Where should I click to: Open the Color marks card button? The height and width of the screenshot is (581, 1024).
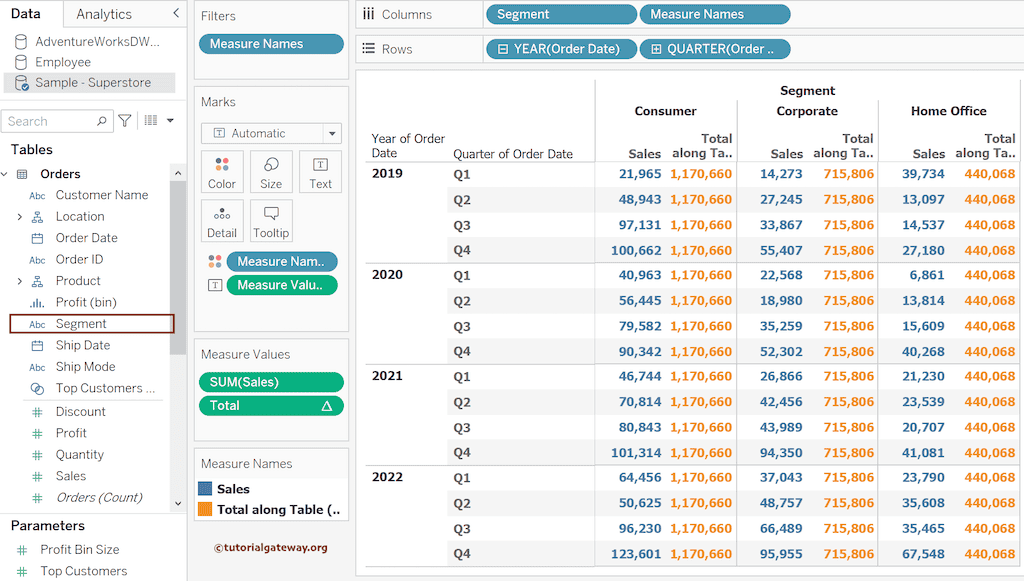point(222,172)
